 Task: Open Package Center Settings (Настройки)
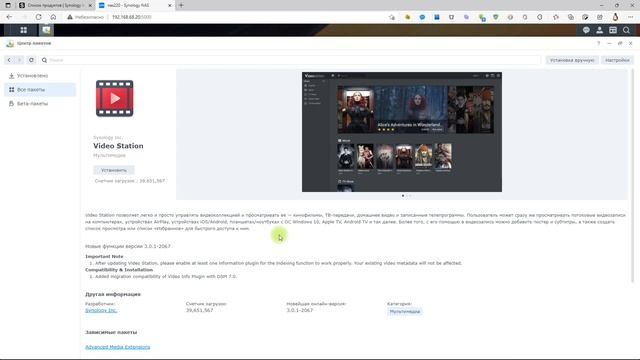click(617, 60)
